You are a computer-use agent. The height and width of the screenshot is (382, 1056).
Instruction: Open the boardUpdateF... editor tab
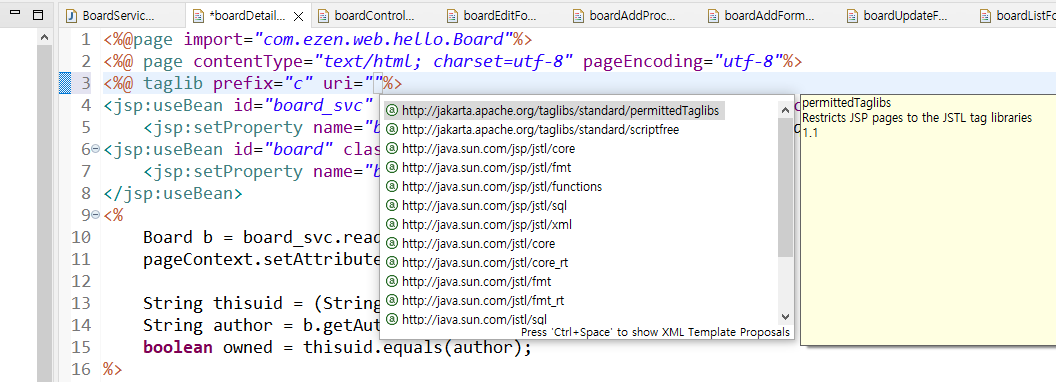905,15
